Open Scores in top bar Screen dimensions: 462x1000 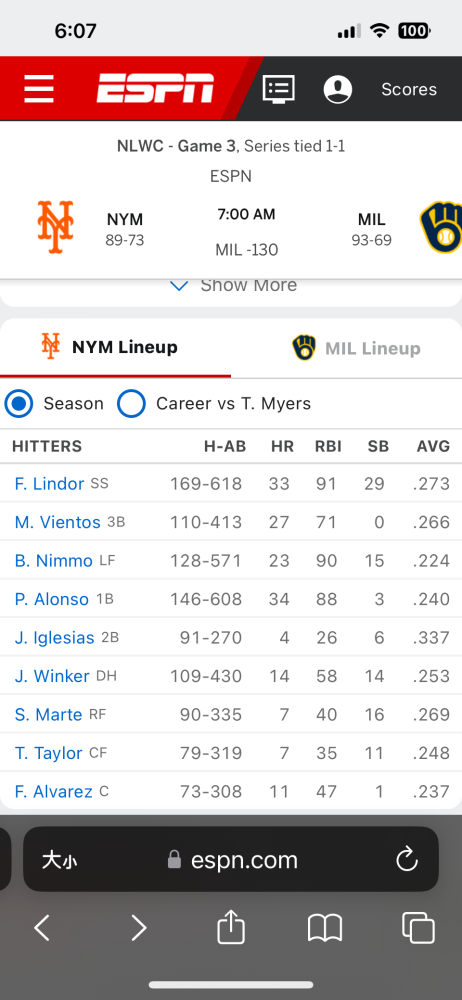(409, 89)
